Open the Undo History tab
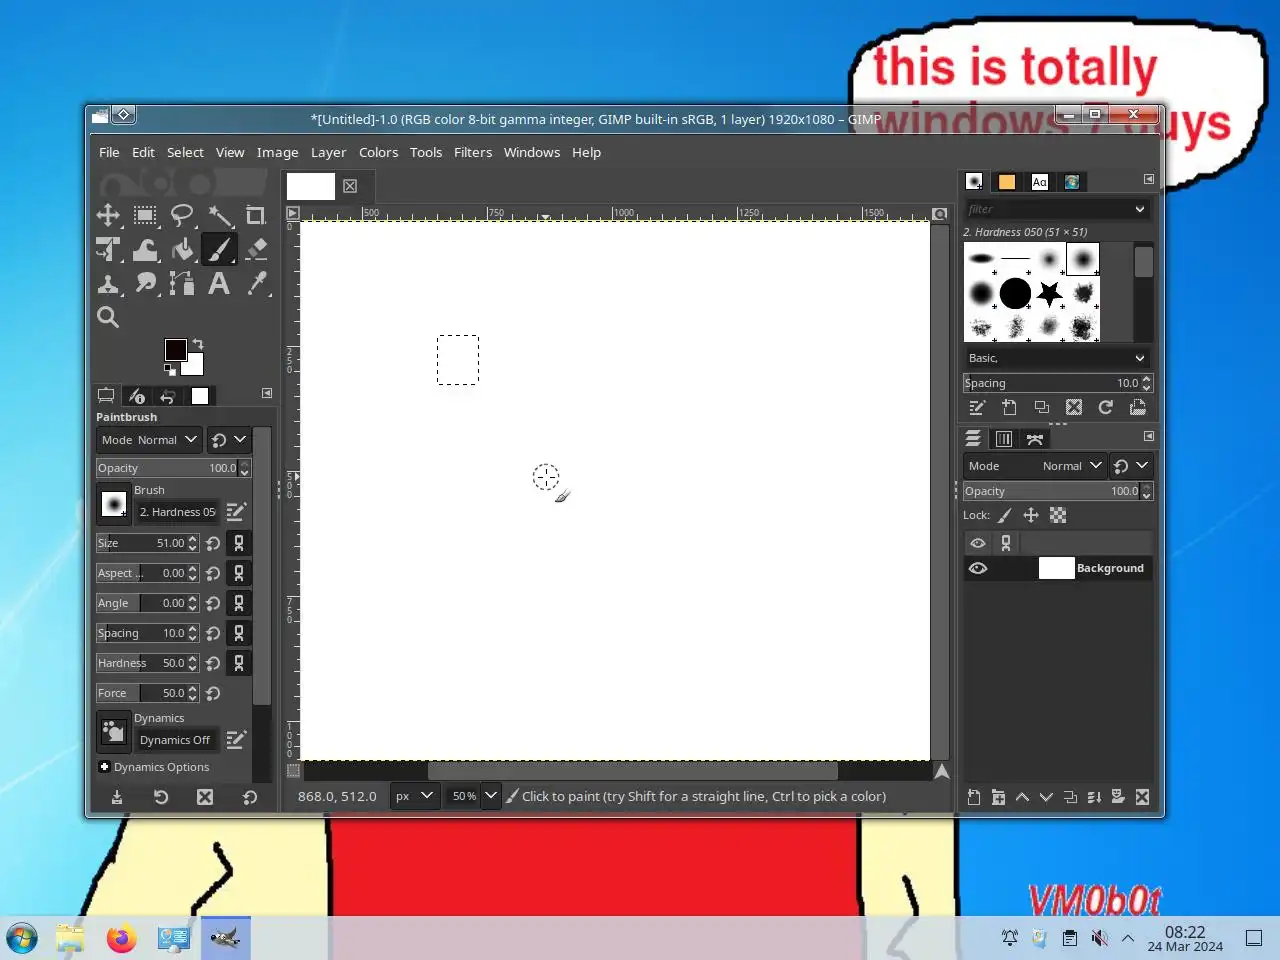 click(168, 396)
